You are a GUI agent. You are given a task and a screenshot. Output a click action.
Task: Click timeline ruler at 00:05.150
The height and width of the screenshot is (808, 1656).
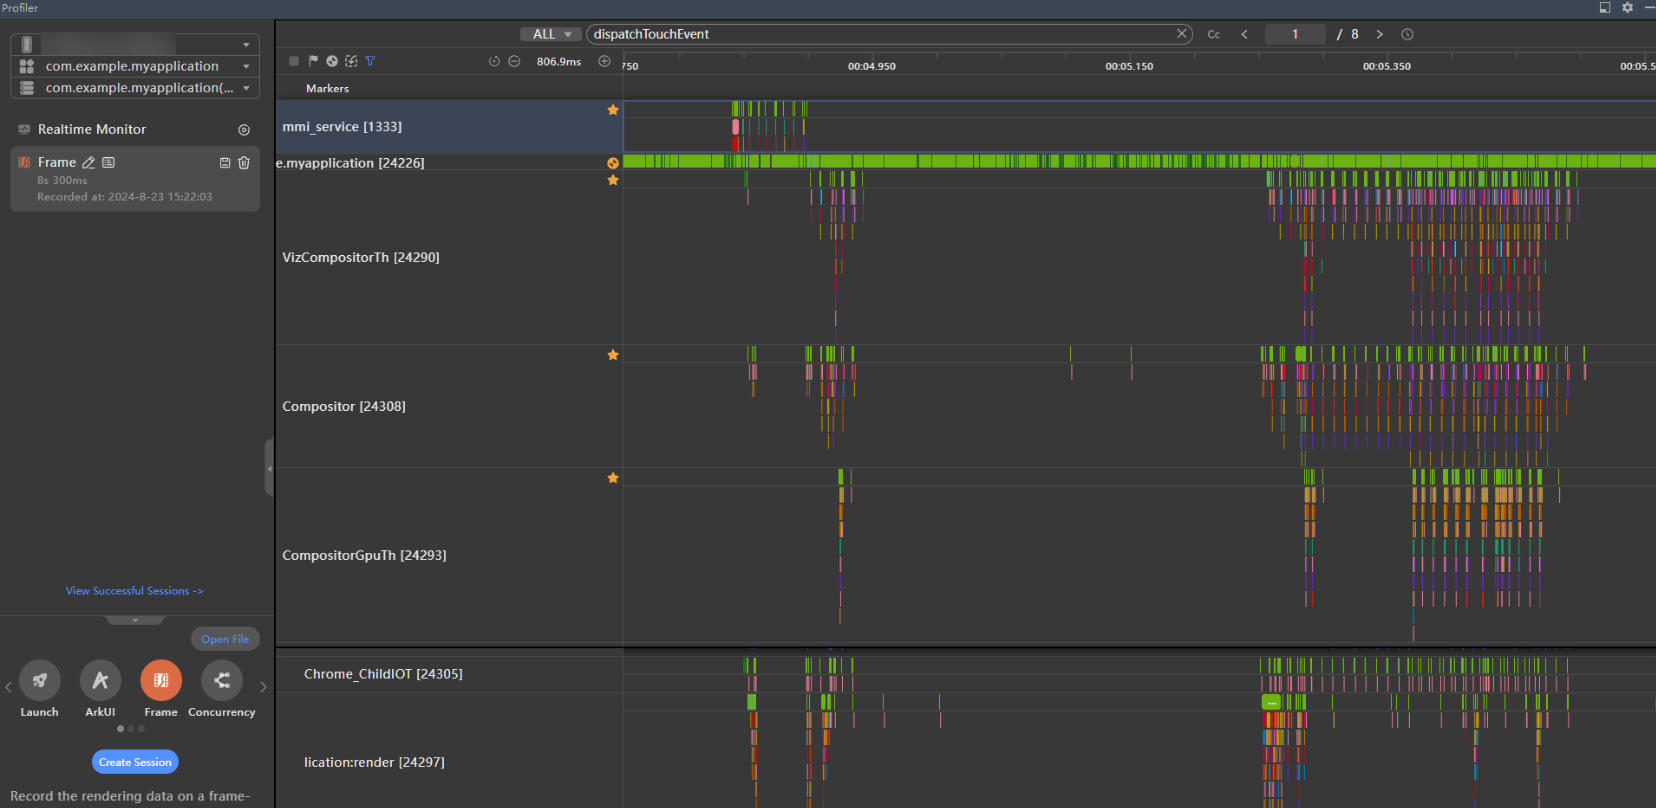coord(1129,66)
